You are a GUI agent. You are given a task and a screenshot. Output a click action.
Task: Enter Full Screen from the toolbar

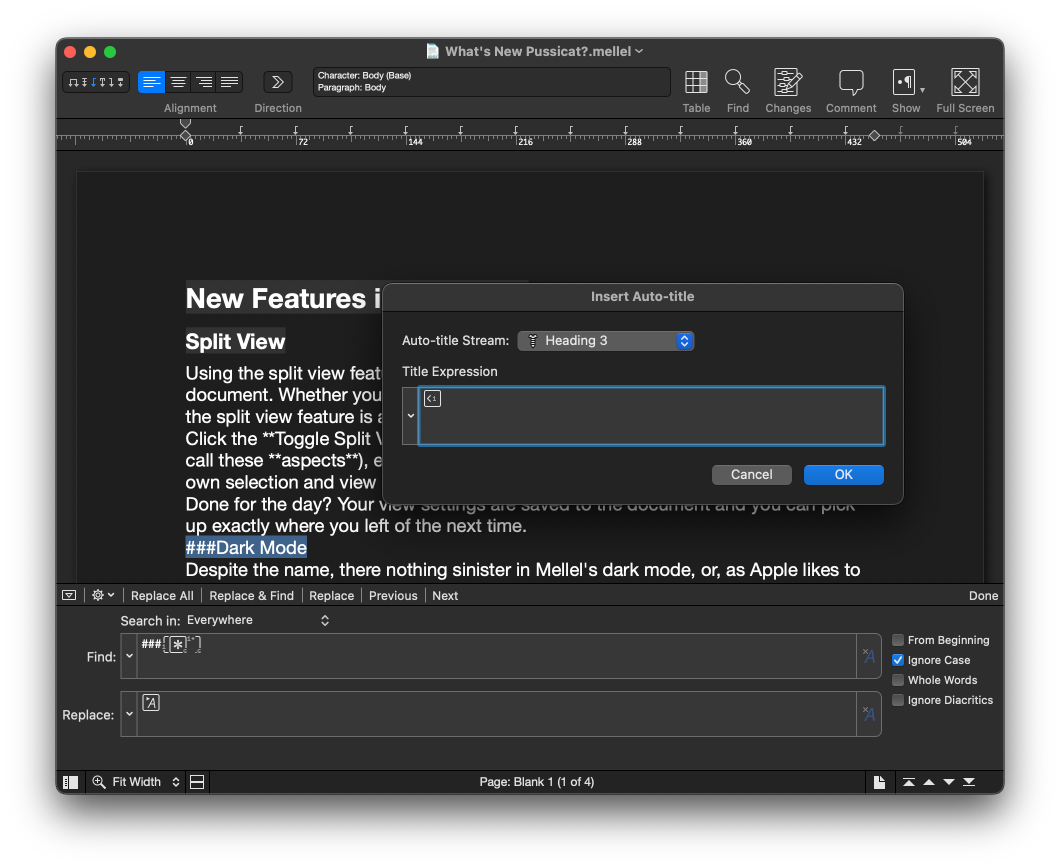[965, 82]
